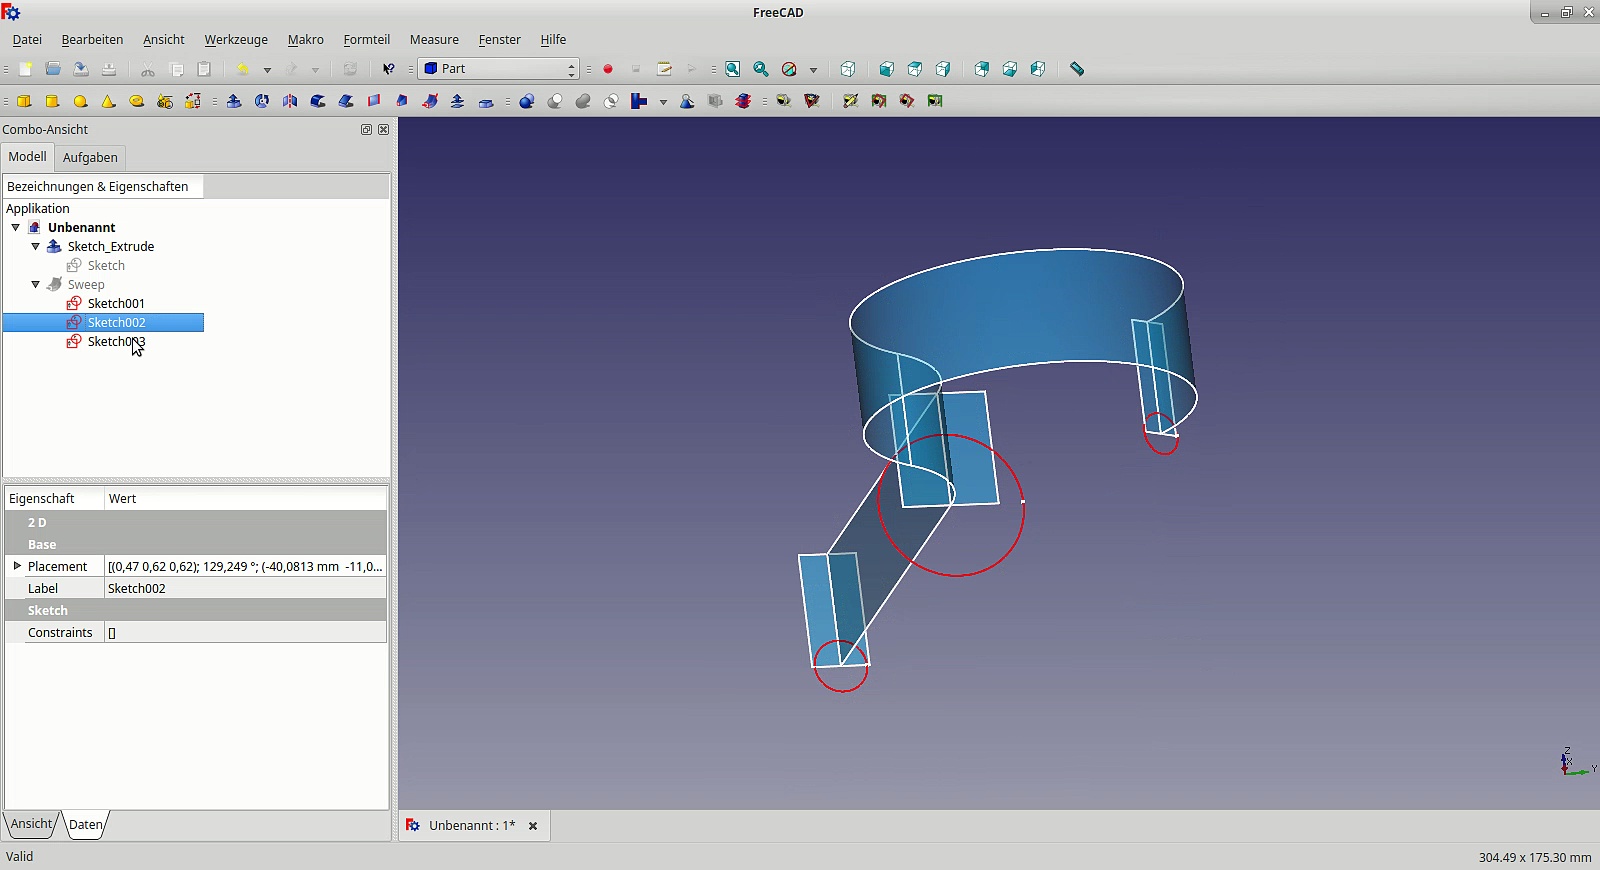
Task: Switch to the Aufgaben tab
Action: coord(90,157)
